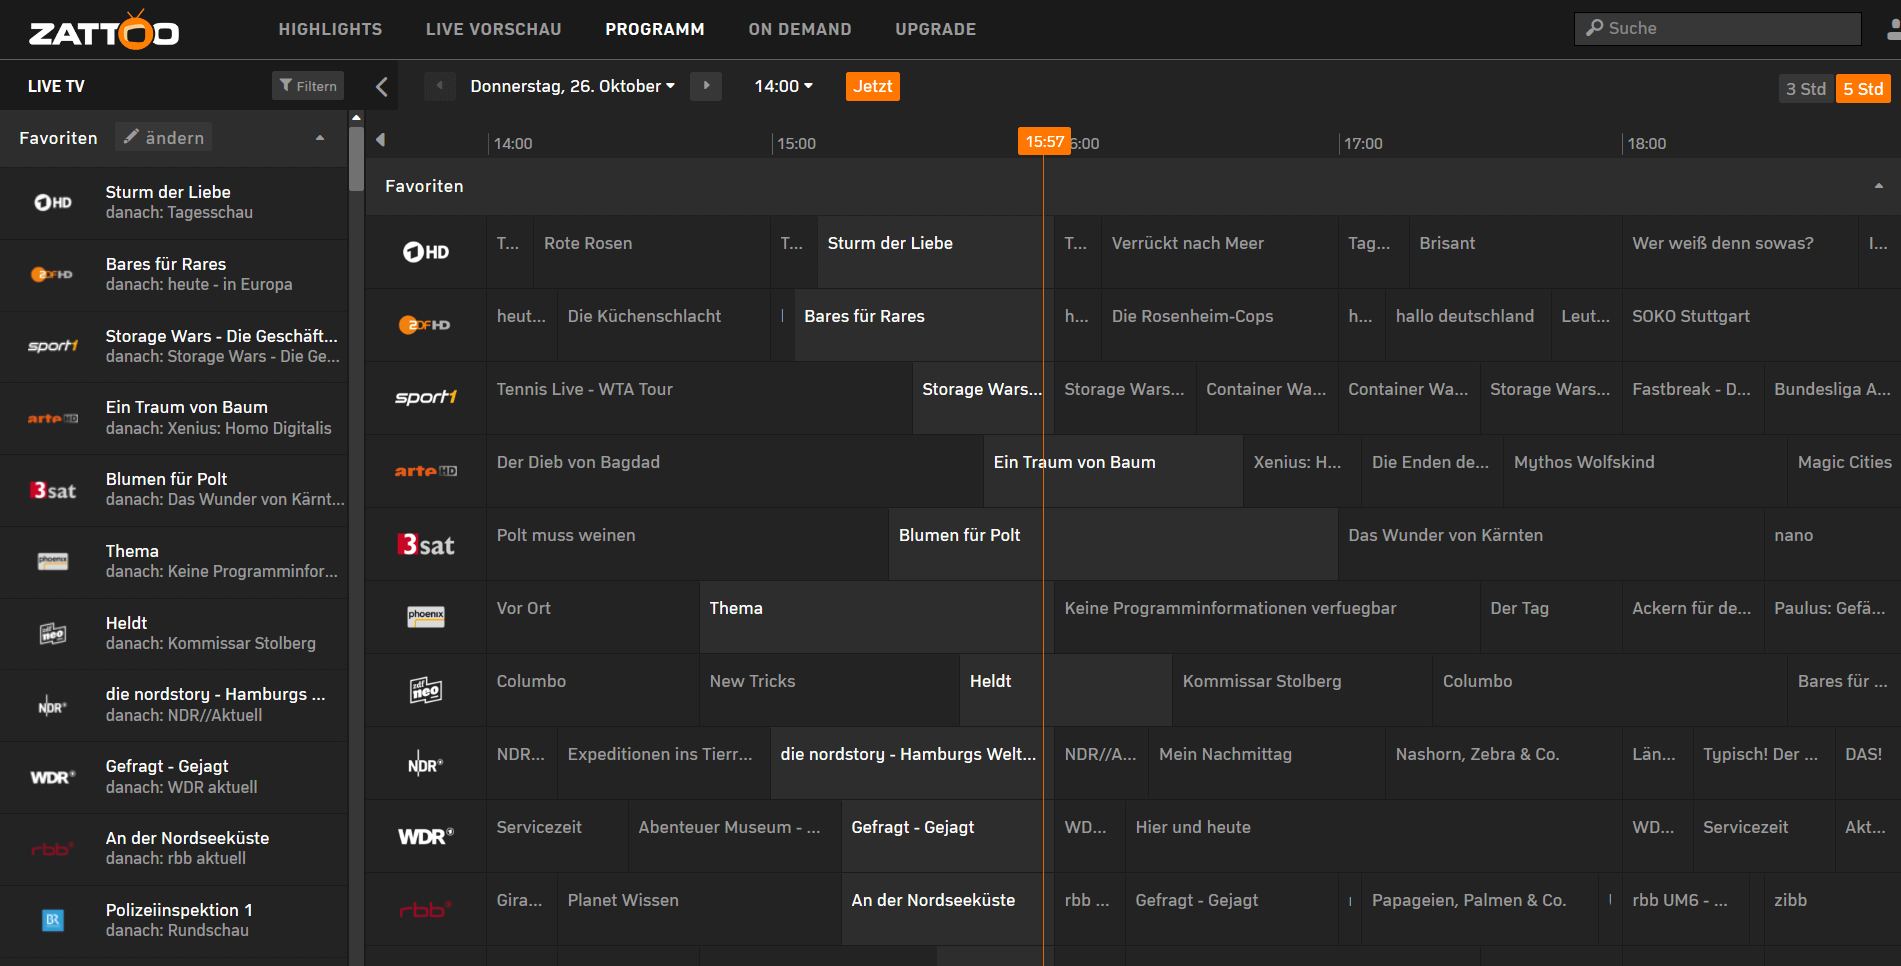The width and height of the screenshot is (1901, 966).
Task: Go to next day arrow
Action: click(706, 86)
